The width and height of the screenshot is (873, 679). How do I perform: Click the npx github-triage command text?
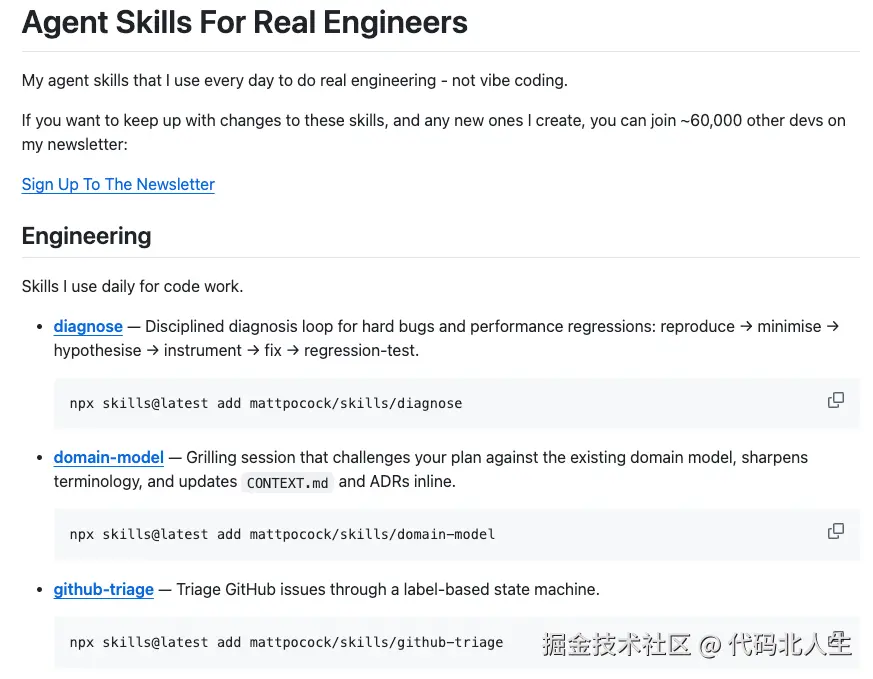pyautogui.click(x=286, y=642)
